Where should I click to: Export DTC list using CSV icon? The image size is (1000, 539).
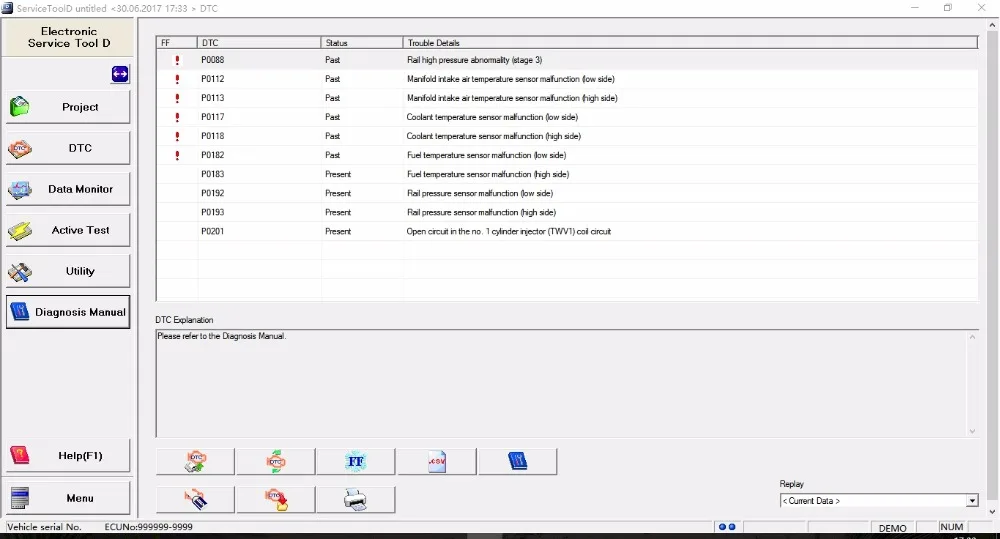[437, 461]
